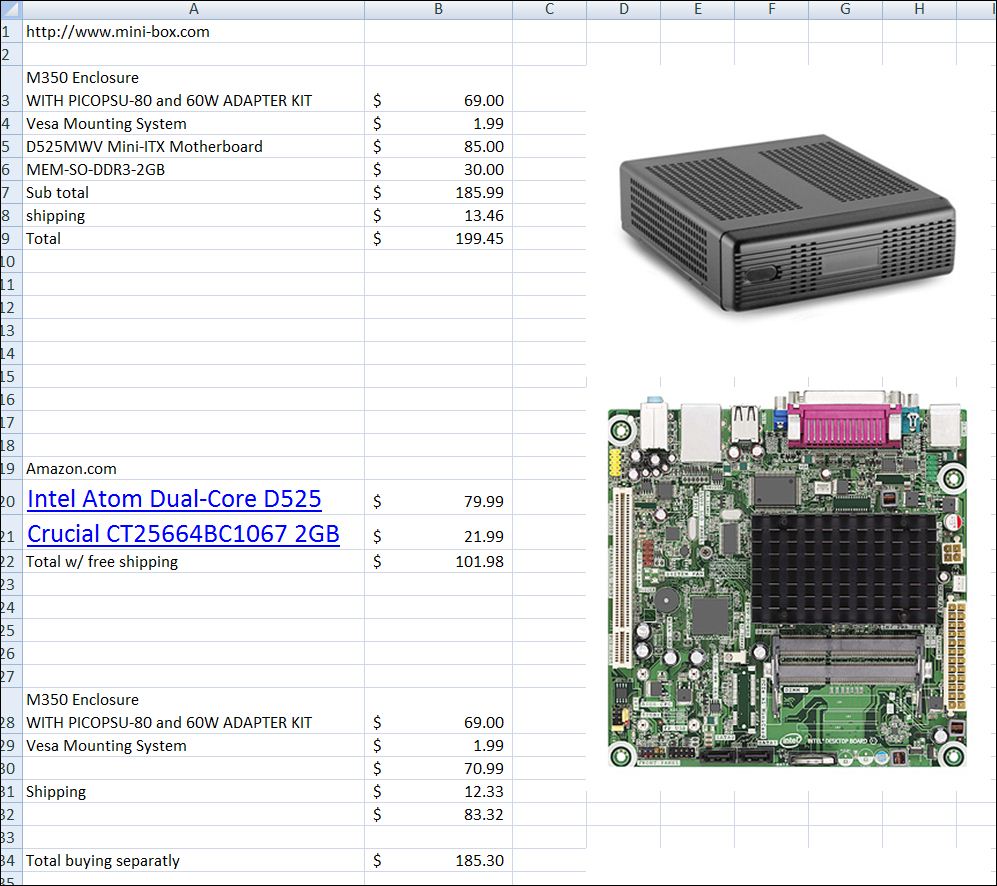
Task: Select the 'MEM-SO-DDR3-2GB' cell
Action: [194, 169]
